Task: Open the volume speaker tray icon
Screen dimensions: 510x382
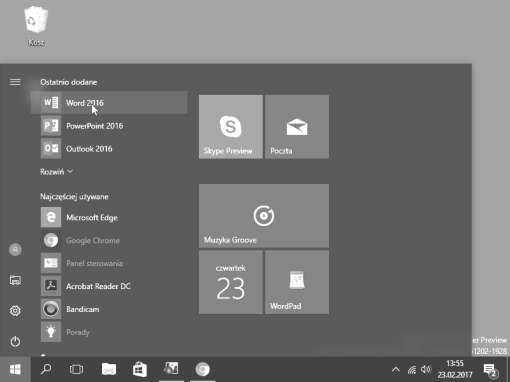Action: (x=426, y=369)
